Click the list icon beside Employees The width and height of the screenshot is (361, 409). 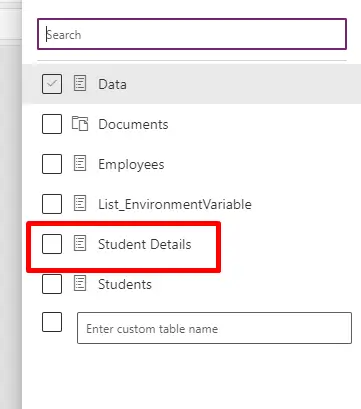click(80, 163)
